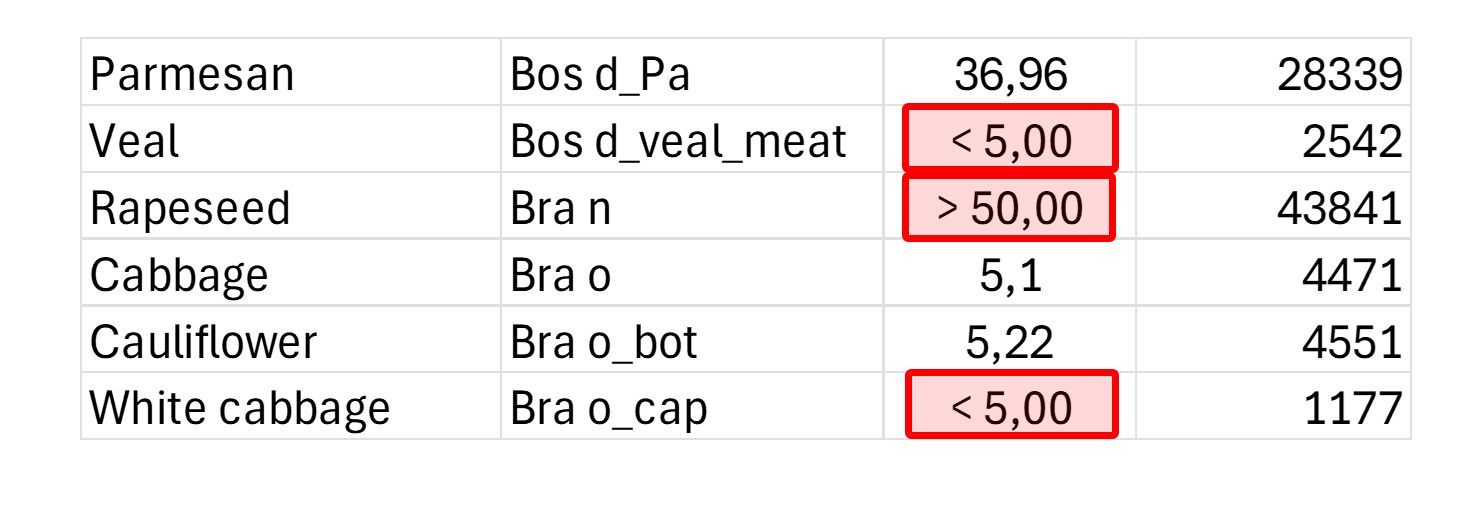
Task: Click the Cabbage name cell
Action: click(290, 274)
